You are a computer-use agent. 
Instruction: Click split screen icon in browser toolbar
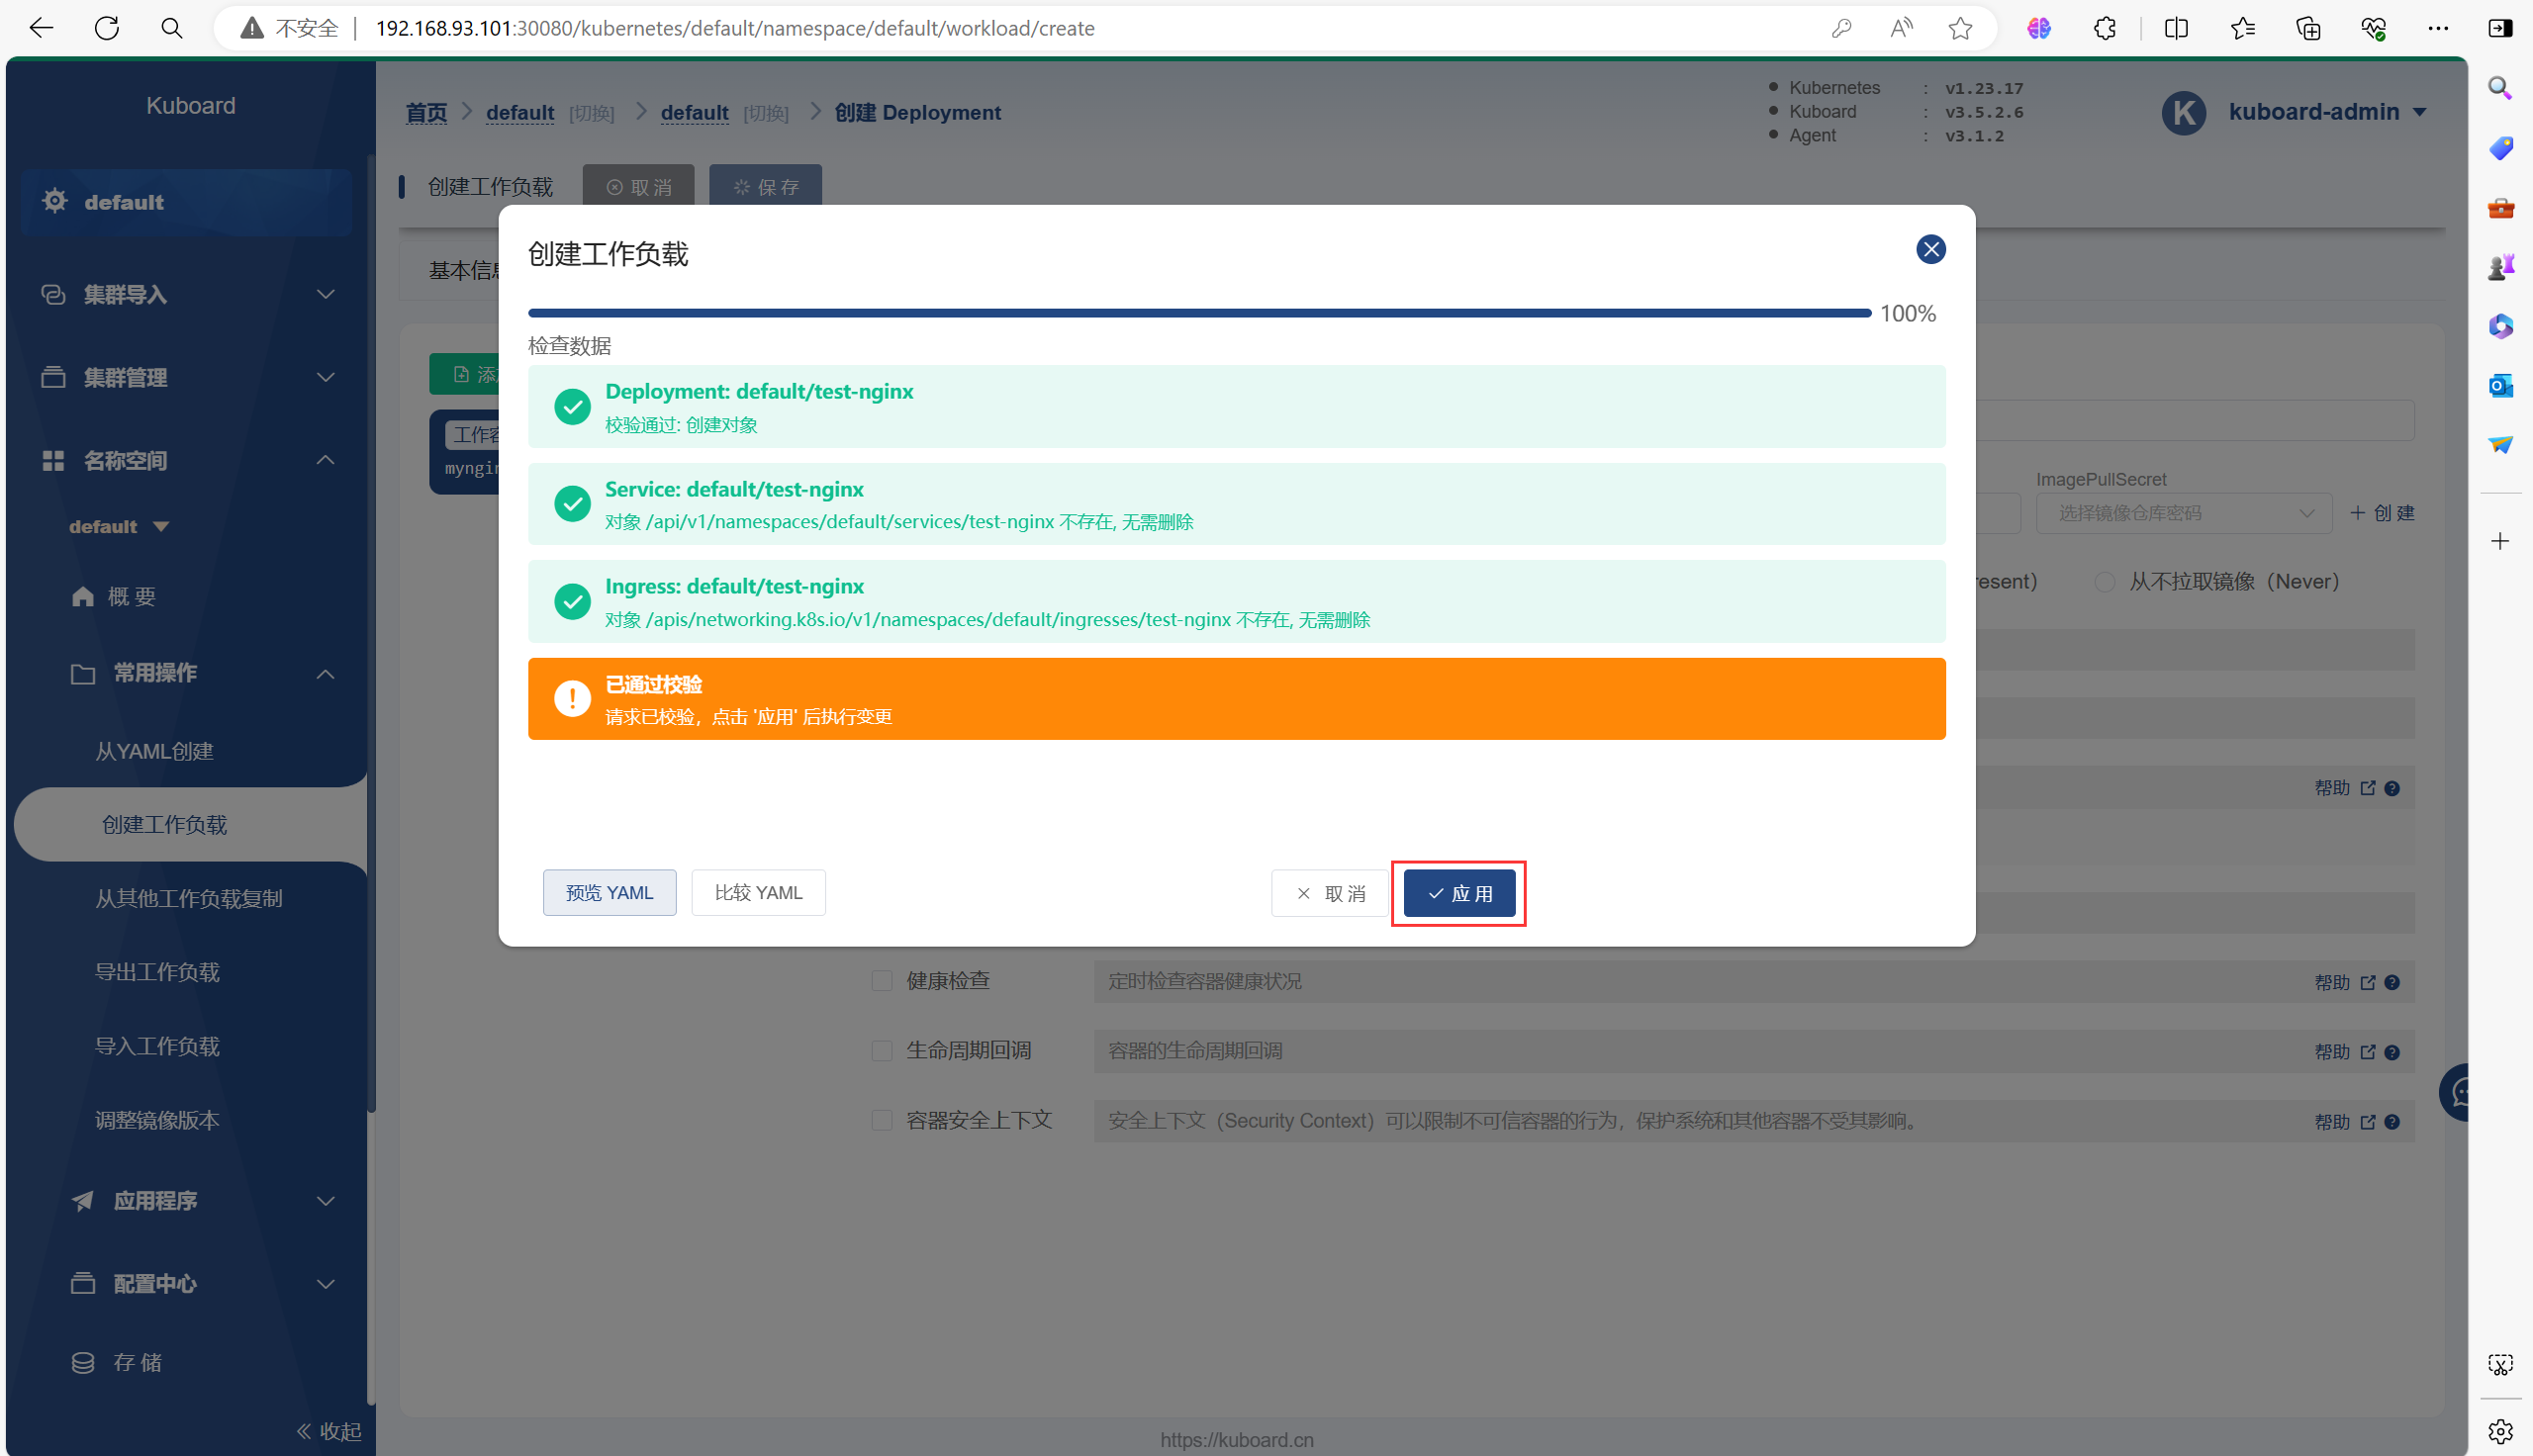click(2175, 28)
